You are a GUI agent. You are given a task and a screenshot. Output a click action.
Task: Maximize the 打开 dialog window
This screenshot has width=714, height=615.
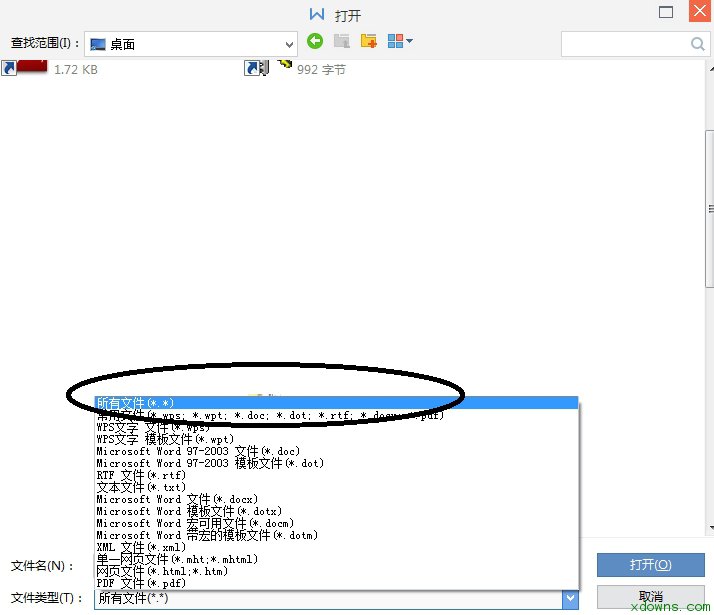click(666, 12)
